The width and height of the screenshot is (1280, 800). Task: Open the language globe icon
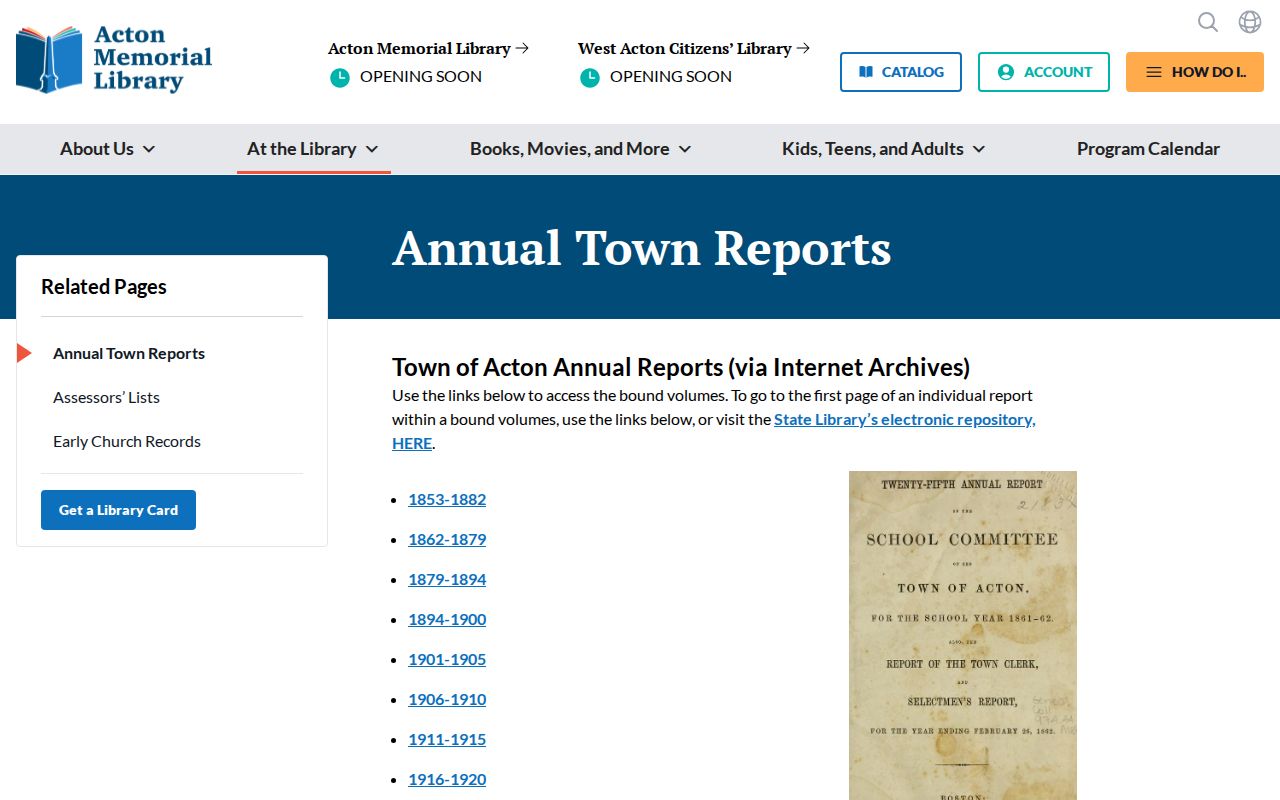pos(1250,22)
